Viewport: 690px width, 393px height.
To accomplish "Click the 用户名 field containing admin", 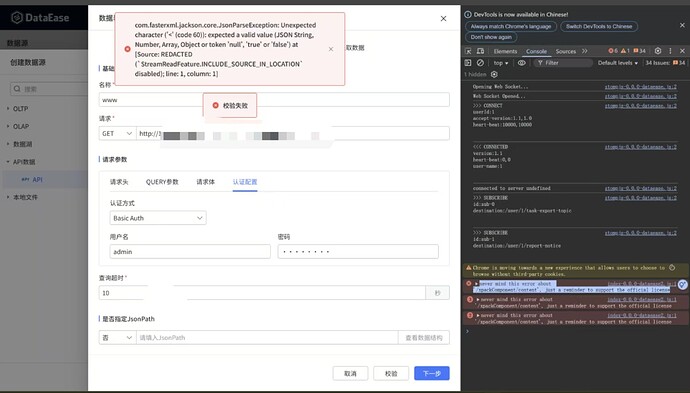I will (x=190, y=251).
